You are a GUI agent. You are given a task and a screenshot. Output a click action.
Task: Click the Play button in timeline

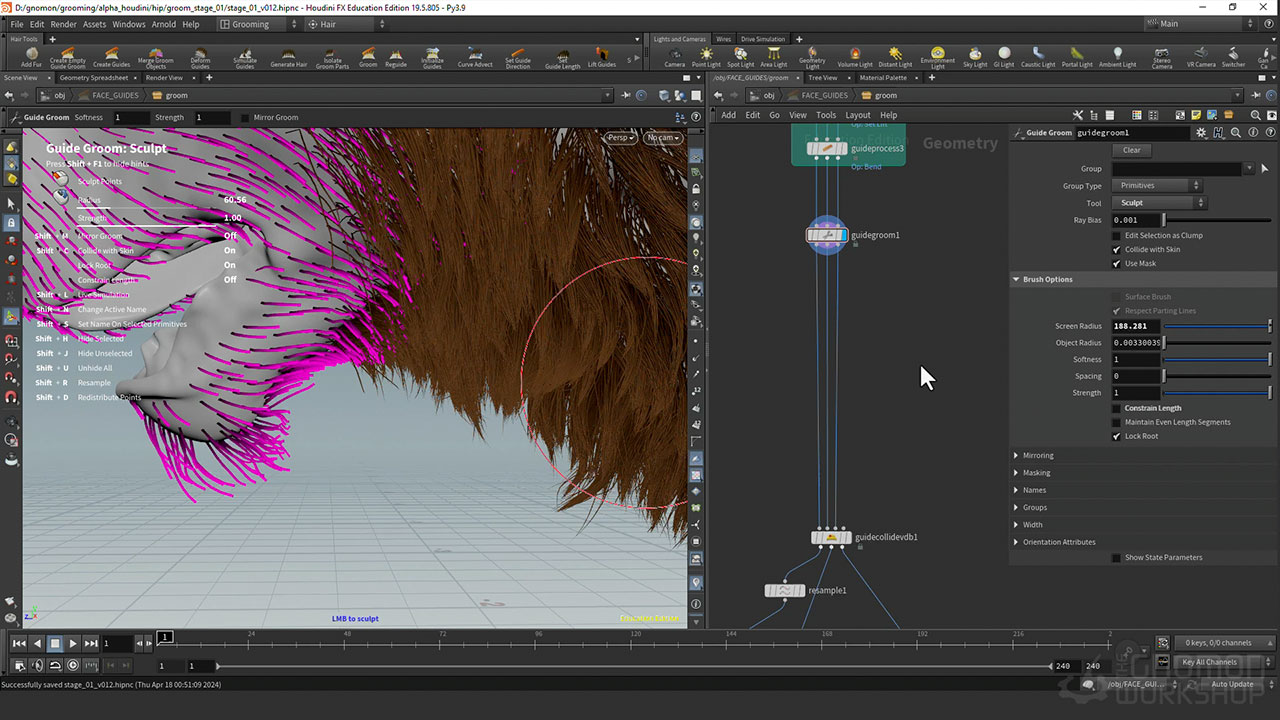pos(73,644)
